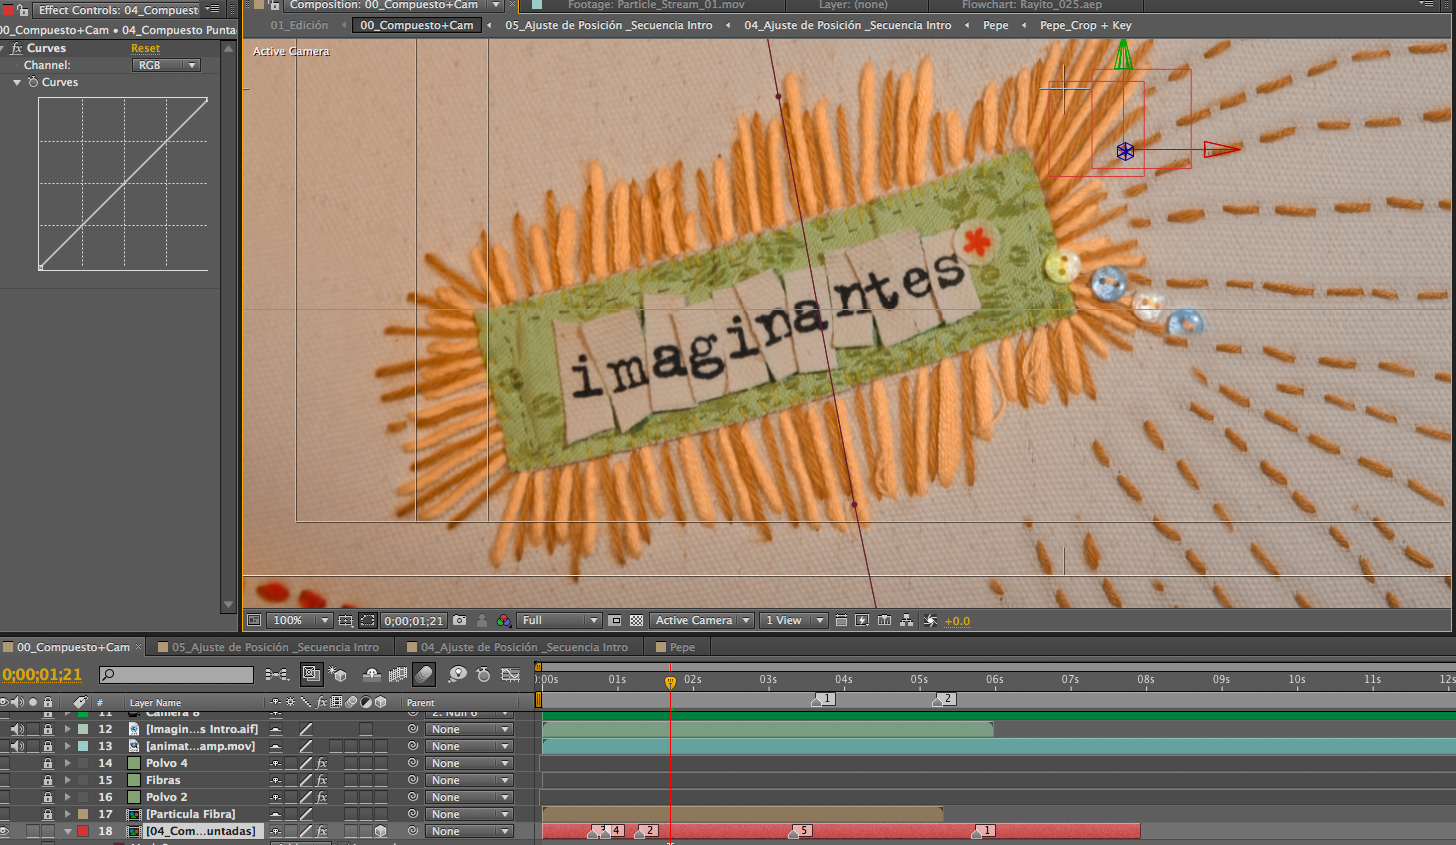1456x845 pixels.
Task: Select 00_Compuesto+Cam timeline tab
Action: point(73,647)
